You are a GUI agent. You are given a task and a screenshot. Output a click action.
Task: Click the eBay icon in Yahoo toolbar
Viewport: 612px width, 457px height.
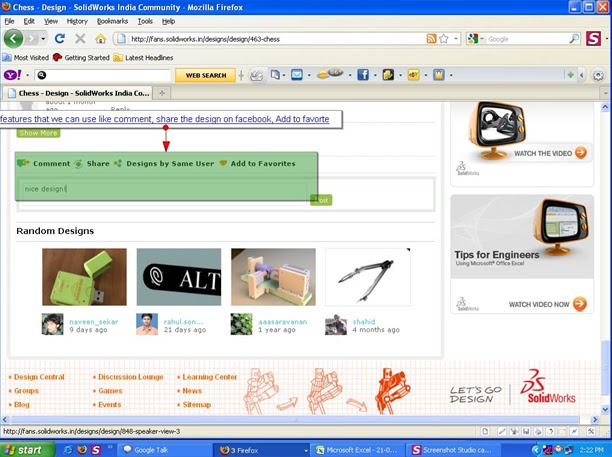click(x=413, y=75)
